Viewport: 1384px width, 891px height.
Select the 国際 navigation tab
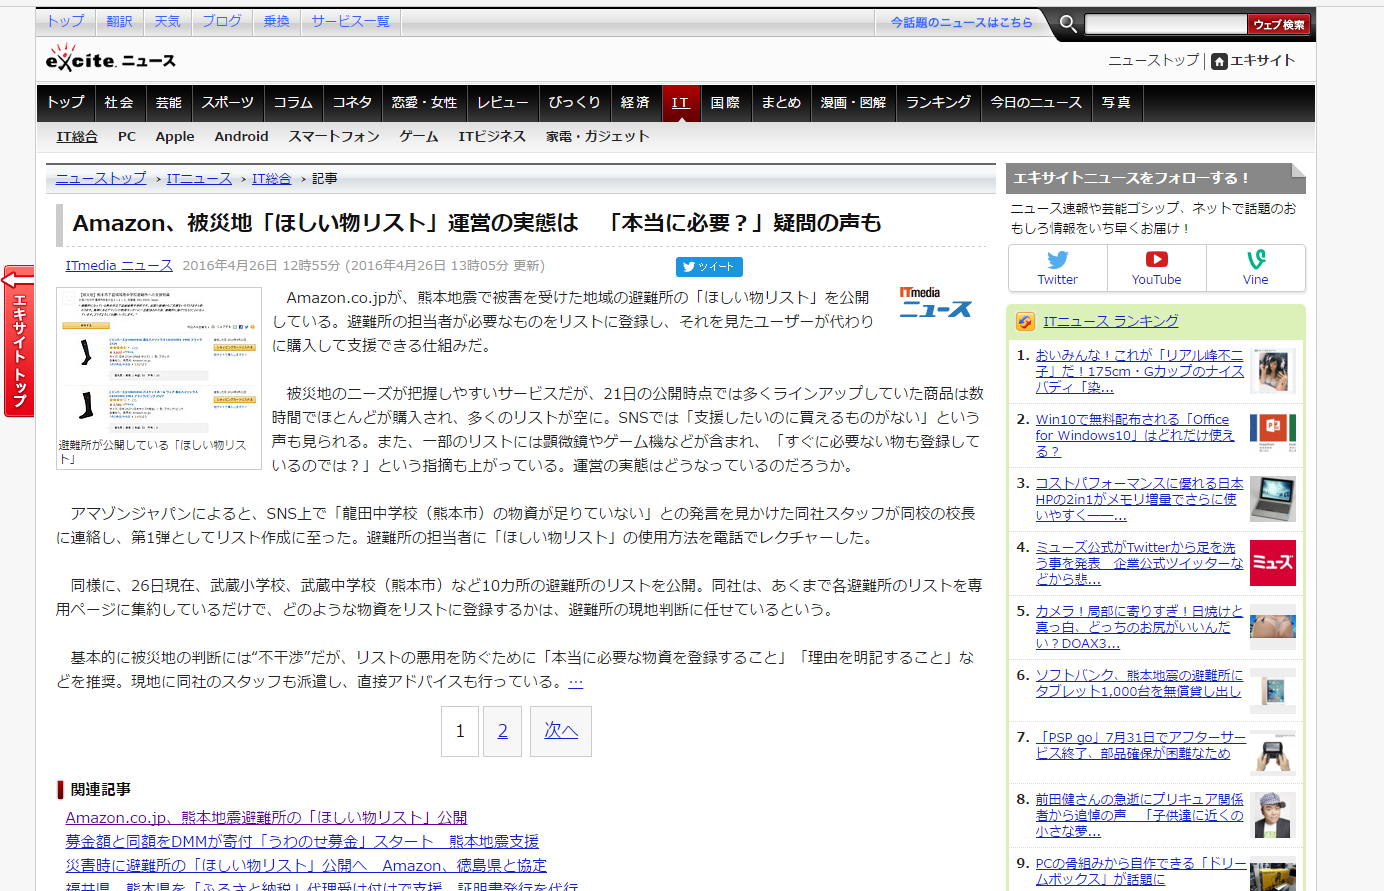point(725,103)
